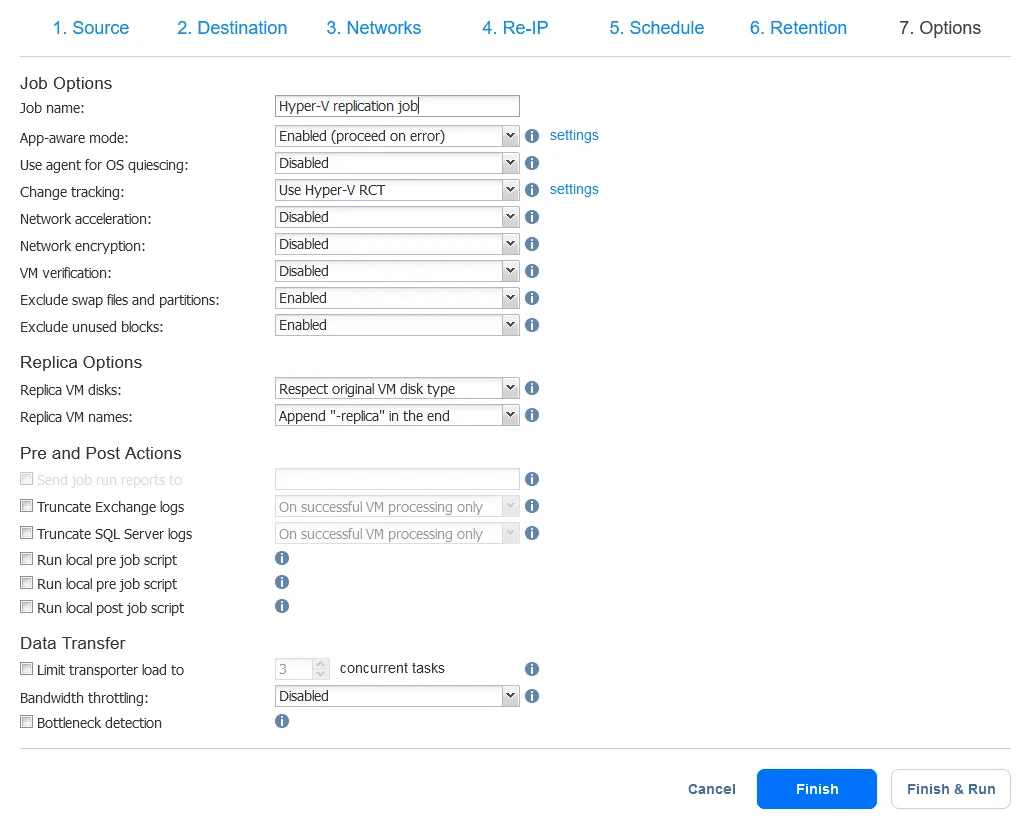
Task: Show info for Run local post job script
Action: (282, 606)
